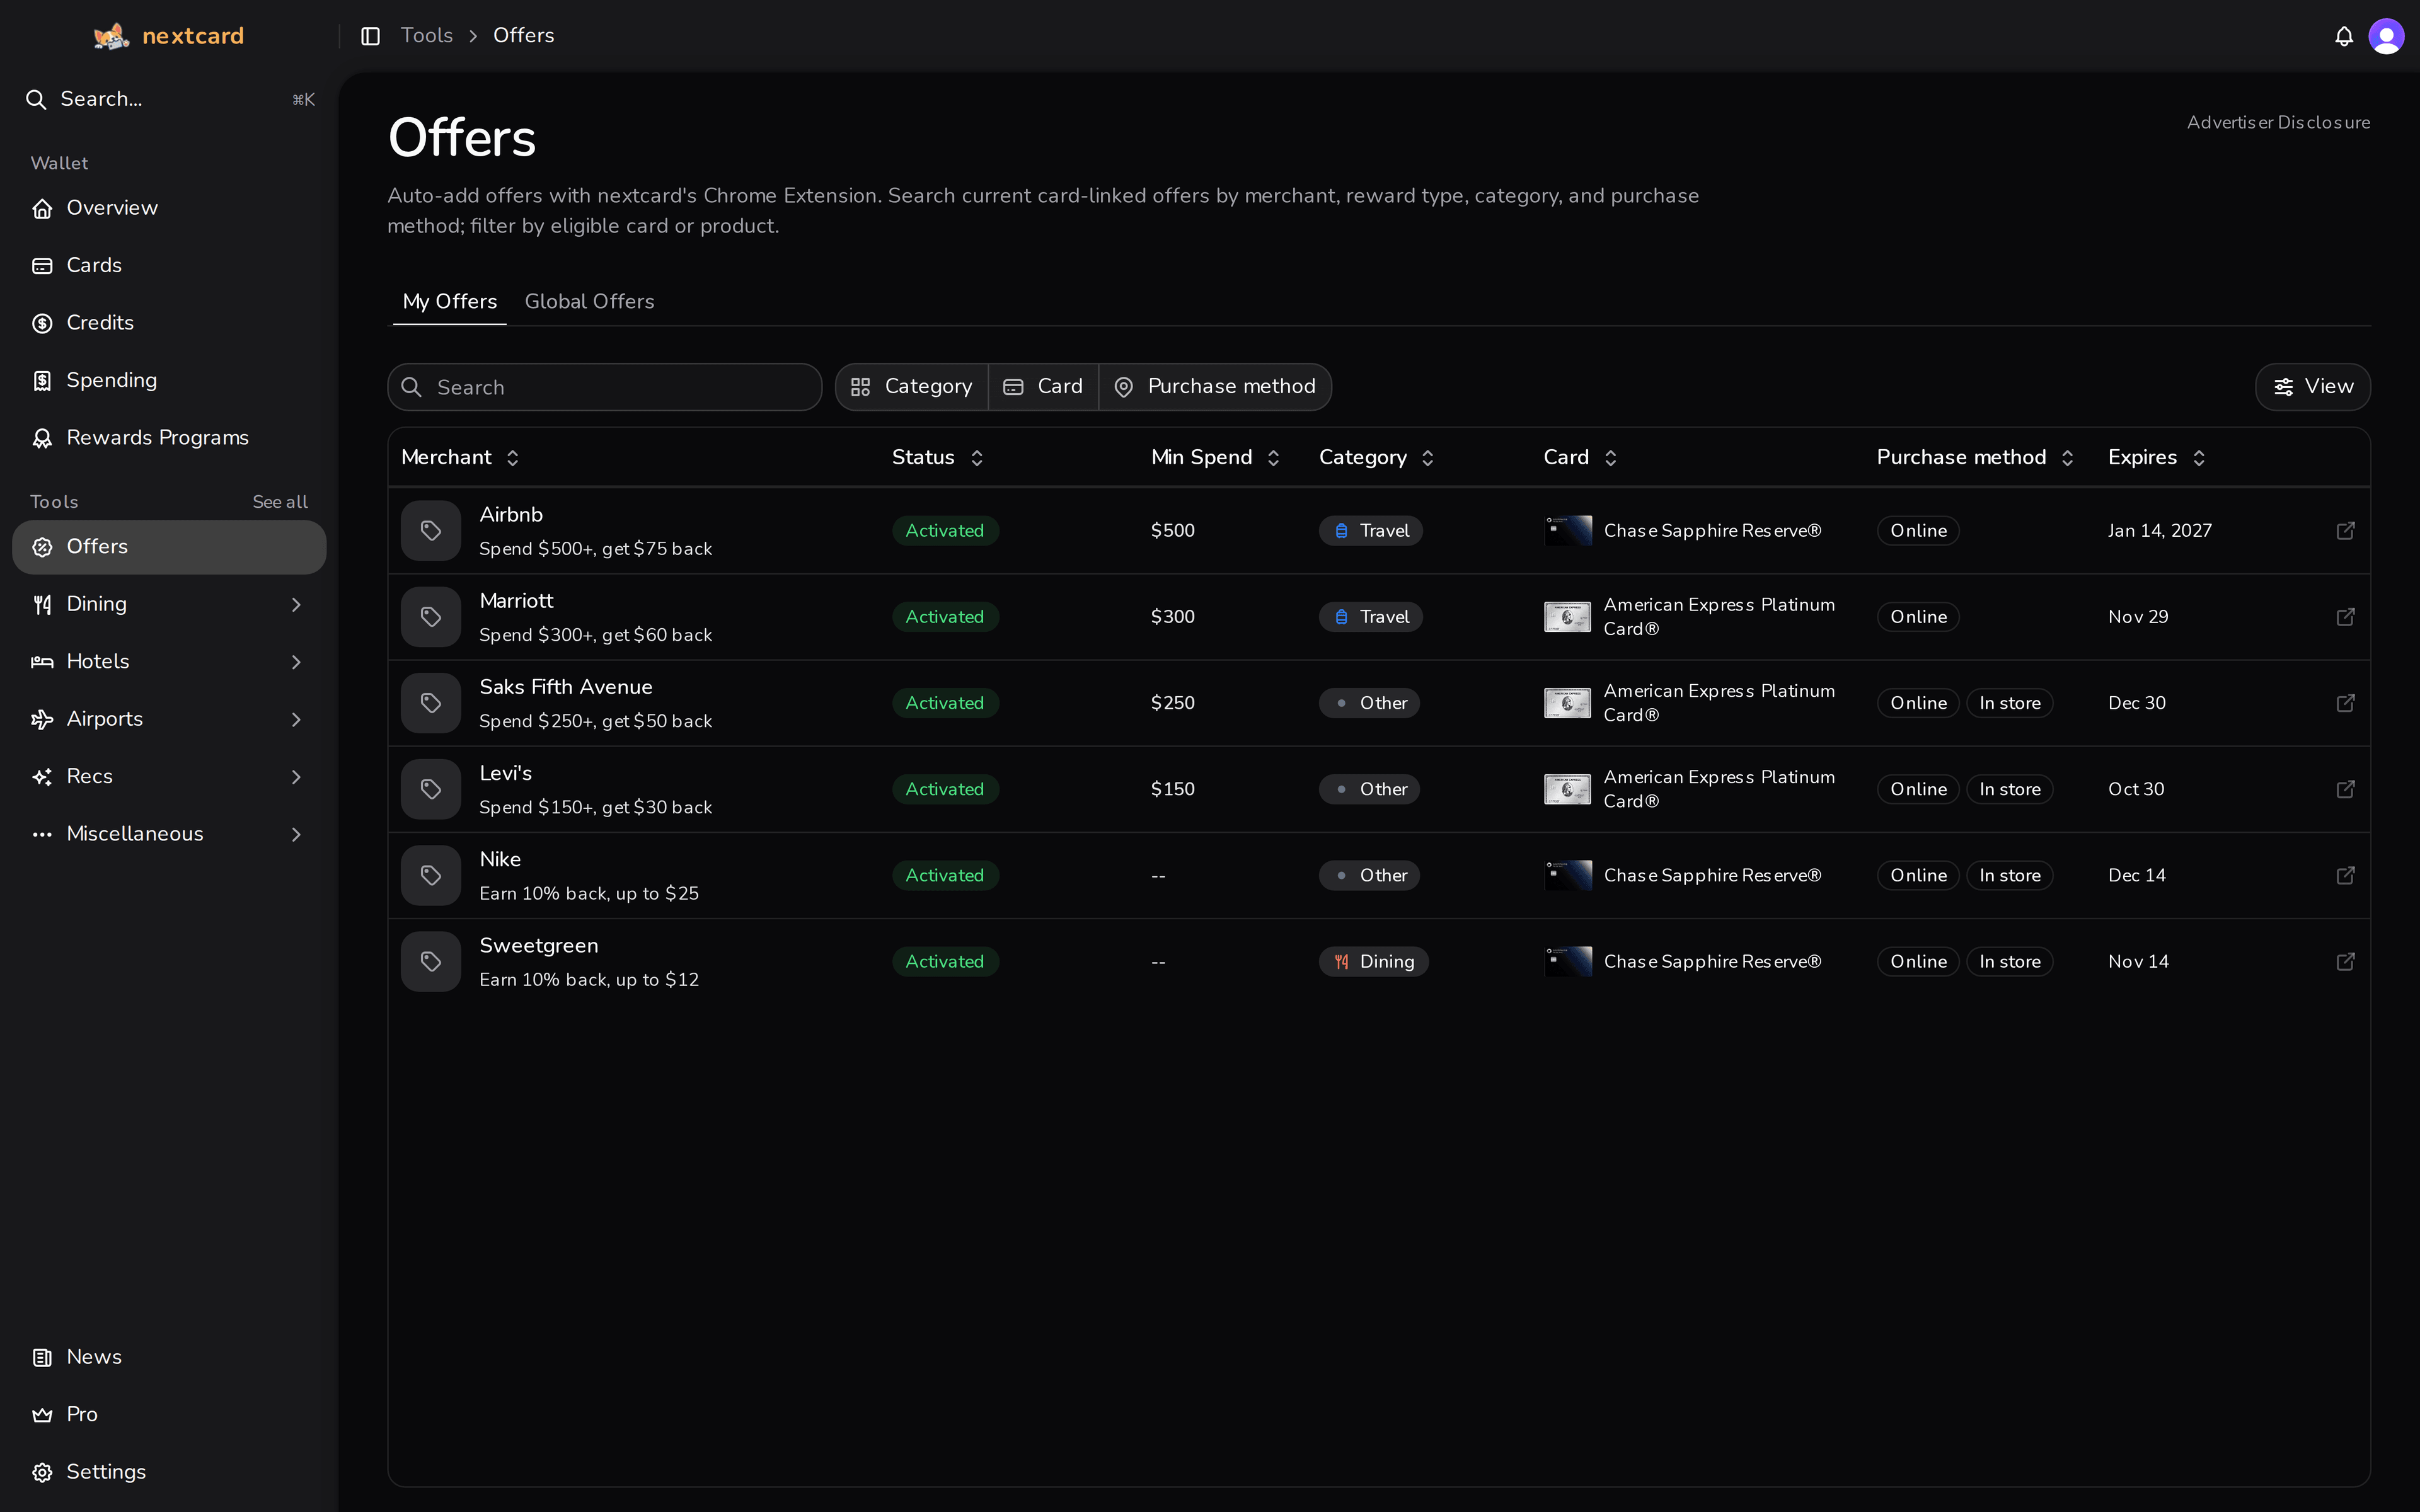Sort table by Category column header

[1377, 458]
